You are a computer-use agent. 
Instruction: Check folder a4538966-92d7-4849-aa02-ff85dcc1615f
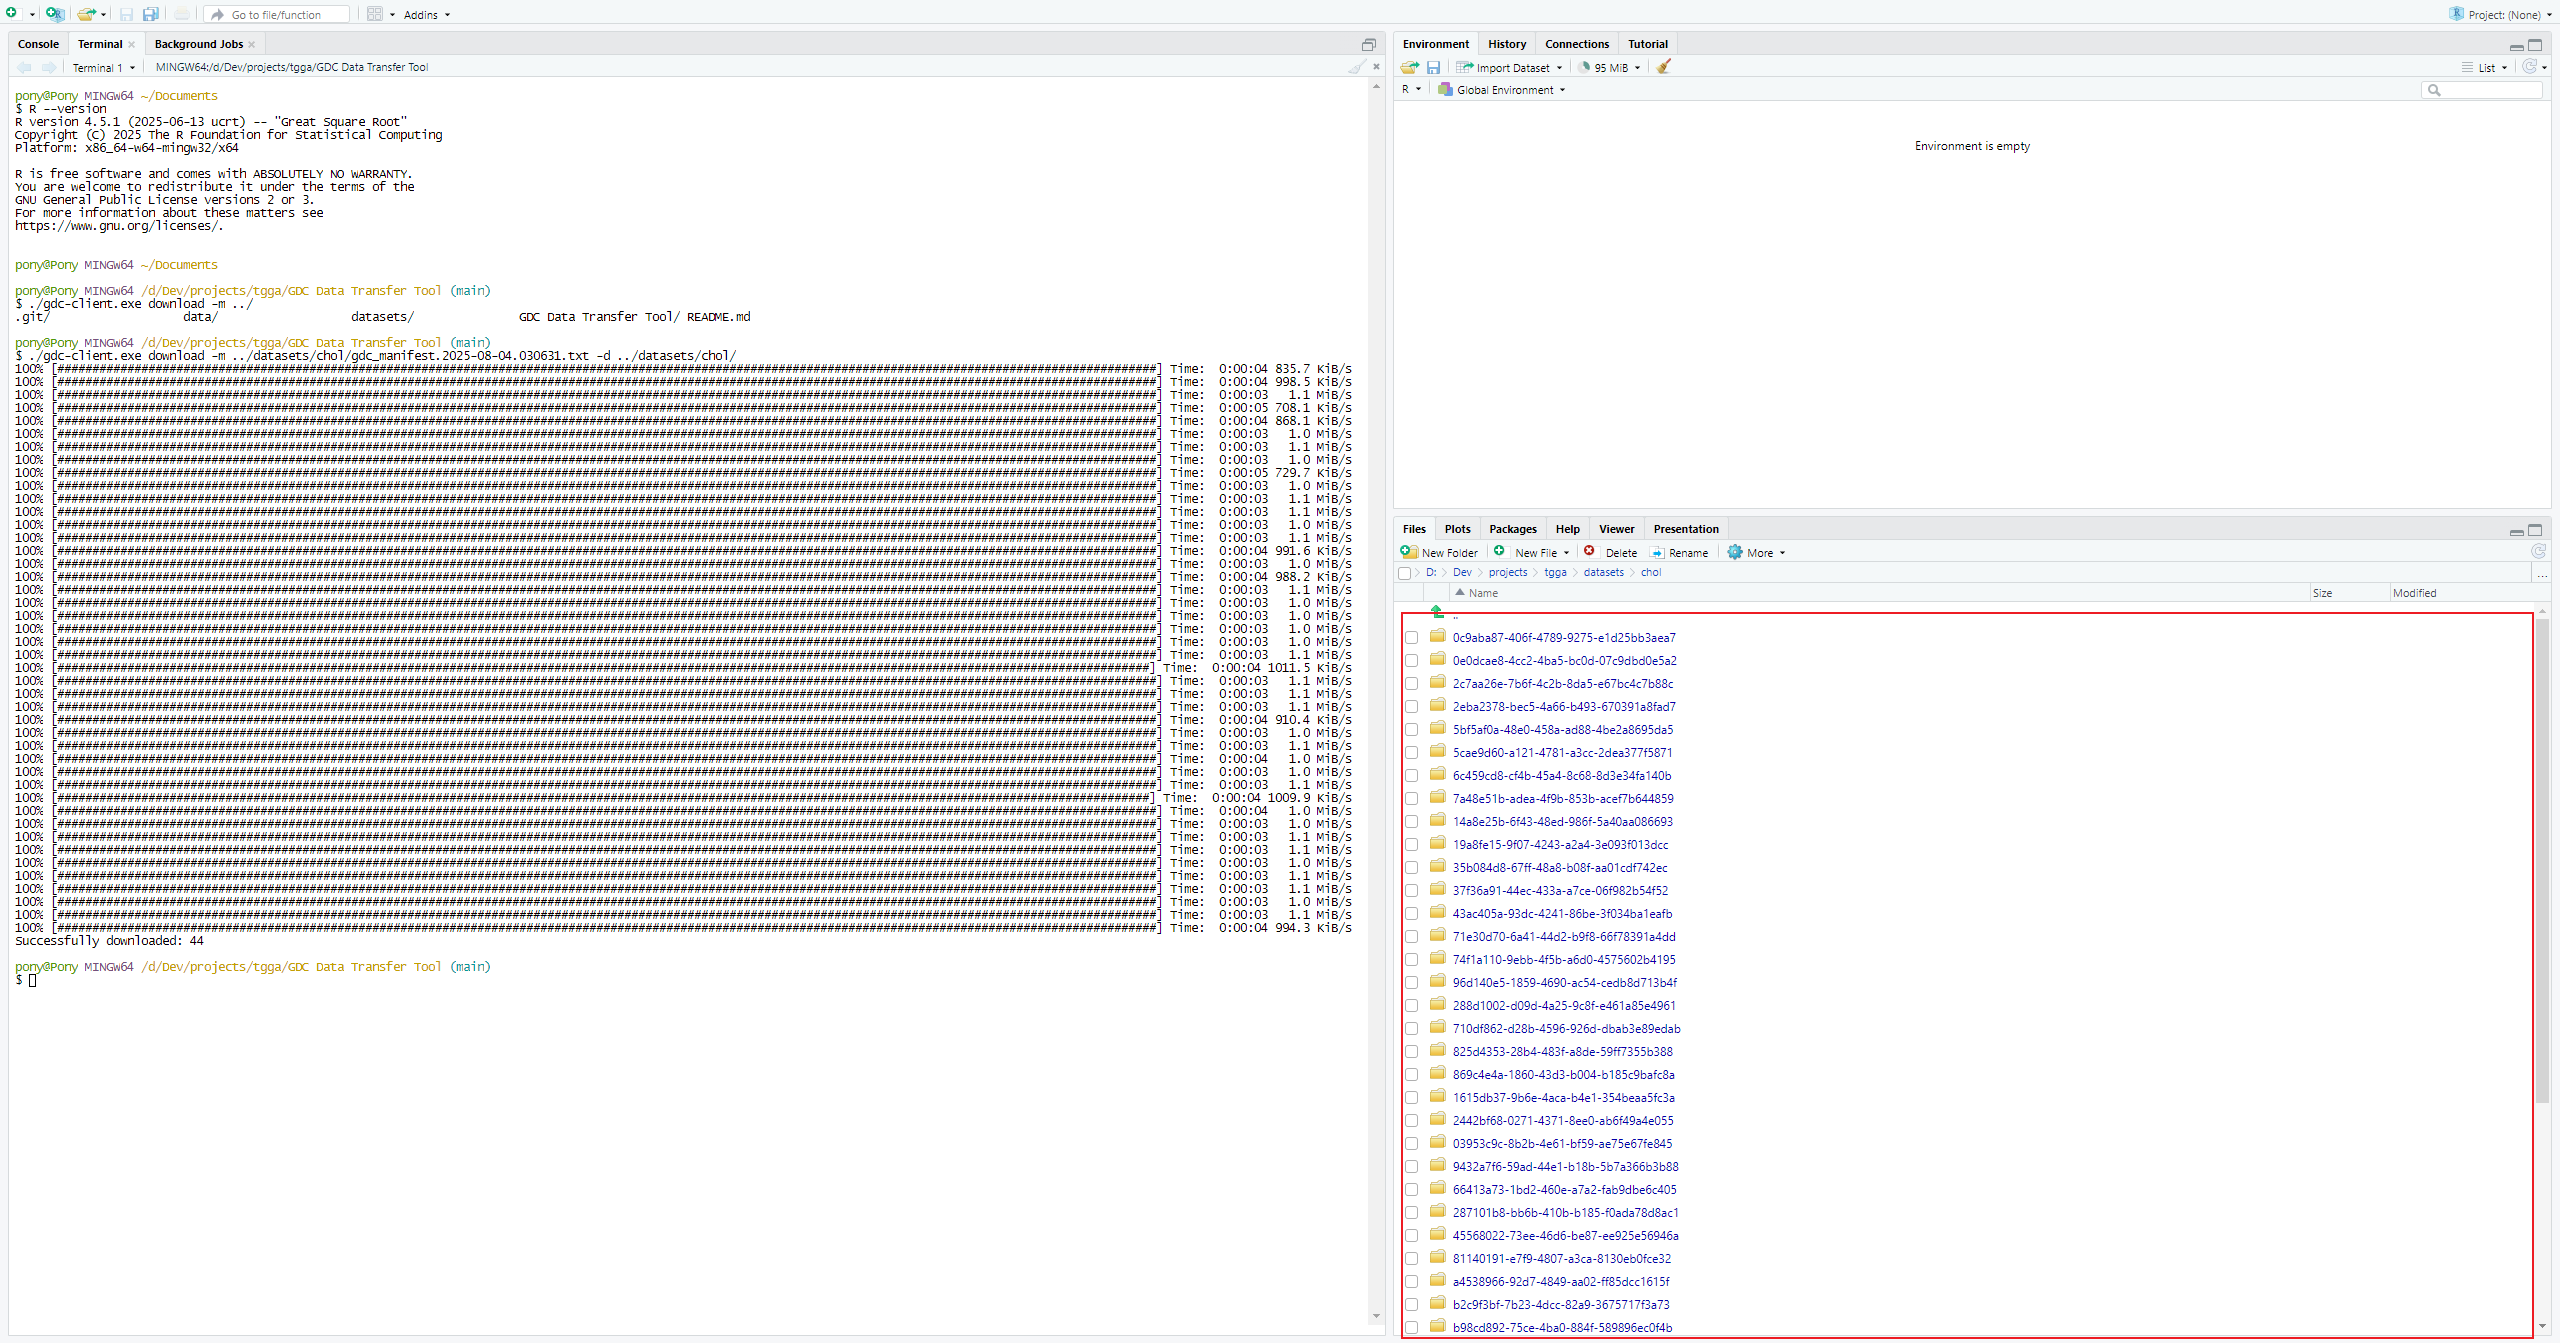tap(1411, 1281)
